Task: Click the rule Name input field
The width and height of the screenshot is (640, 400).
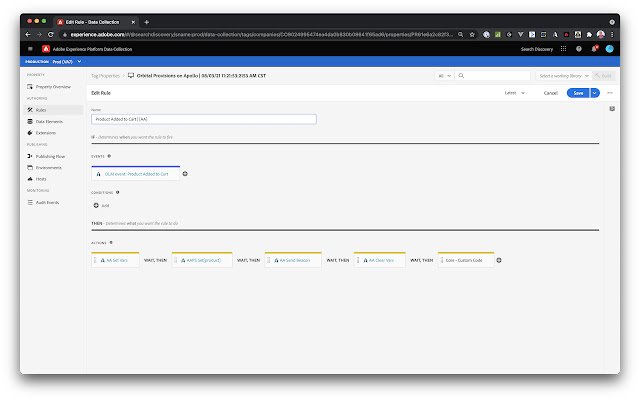Action: [204, 119]
